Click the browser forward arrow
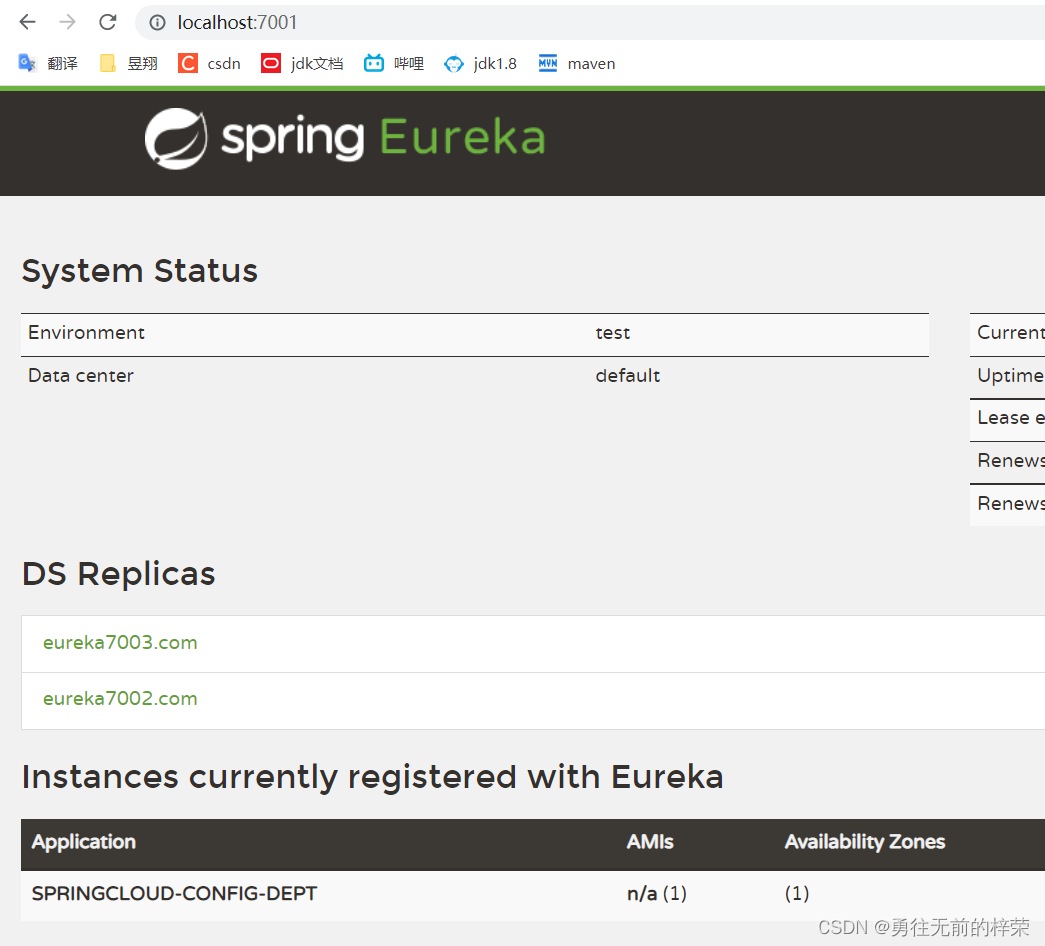This screenshot has height=946, width=1045. pyautogui.click(x=67, y=22)
